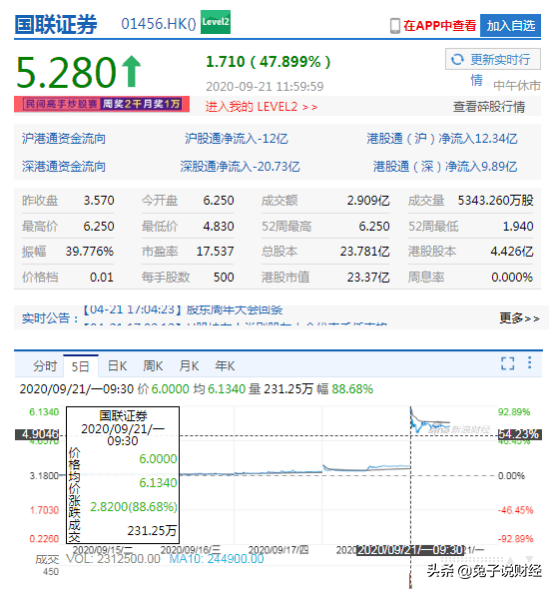Click 更多>> next to announcements
Image resolution: width=554 pixels, height=590 pixels.
[x=519, y=318]
